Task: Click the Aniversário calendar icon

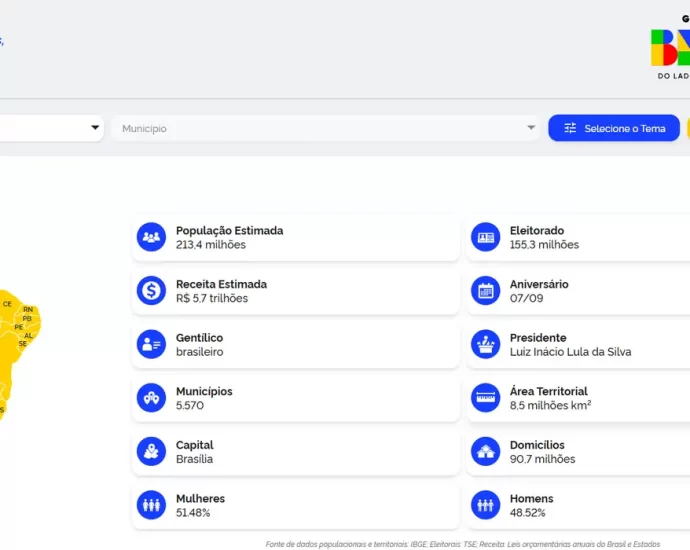Action: (x=485, y=291)
